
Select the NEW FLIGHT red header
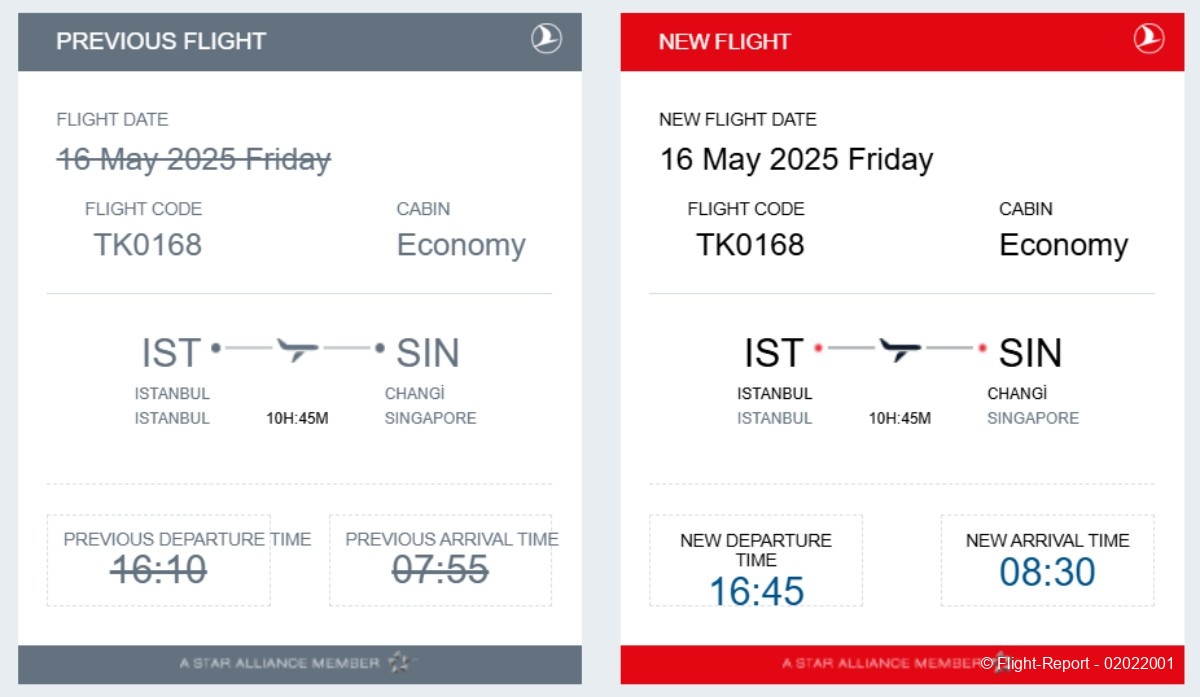click(x=902, y=42)
